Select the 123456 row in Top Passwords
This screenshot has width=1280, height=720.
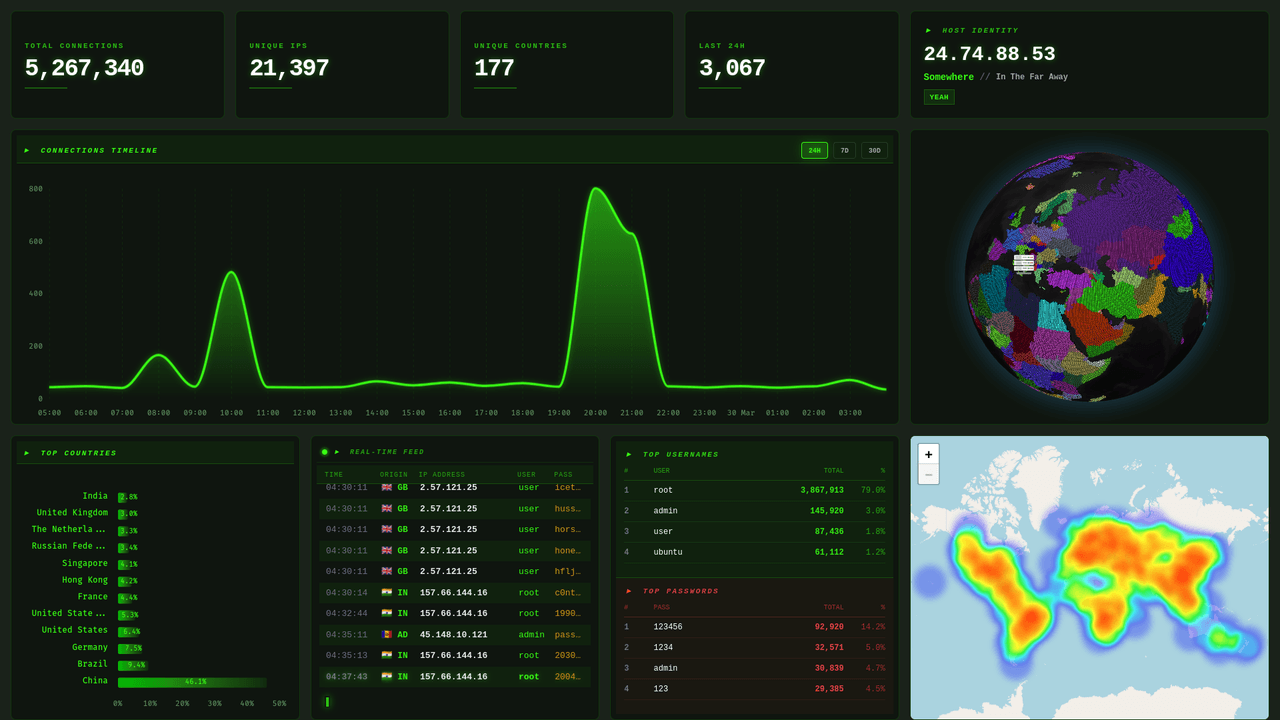(754, 627)
